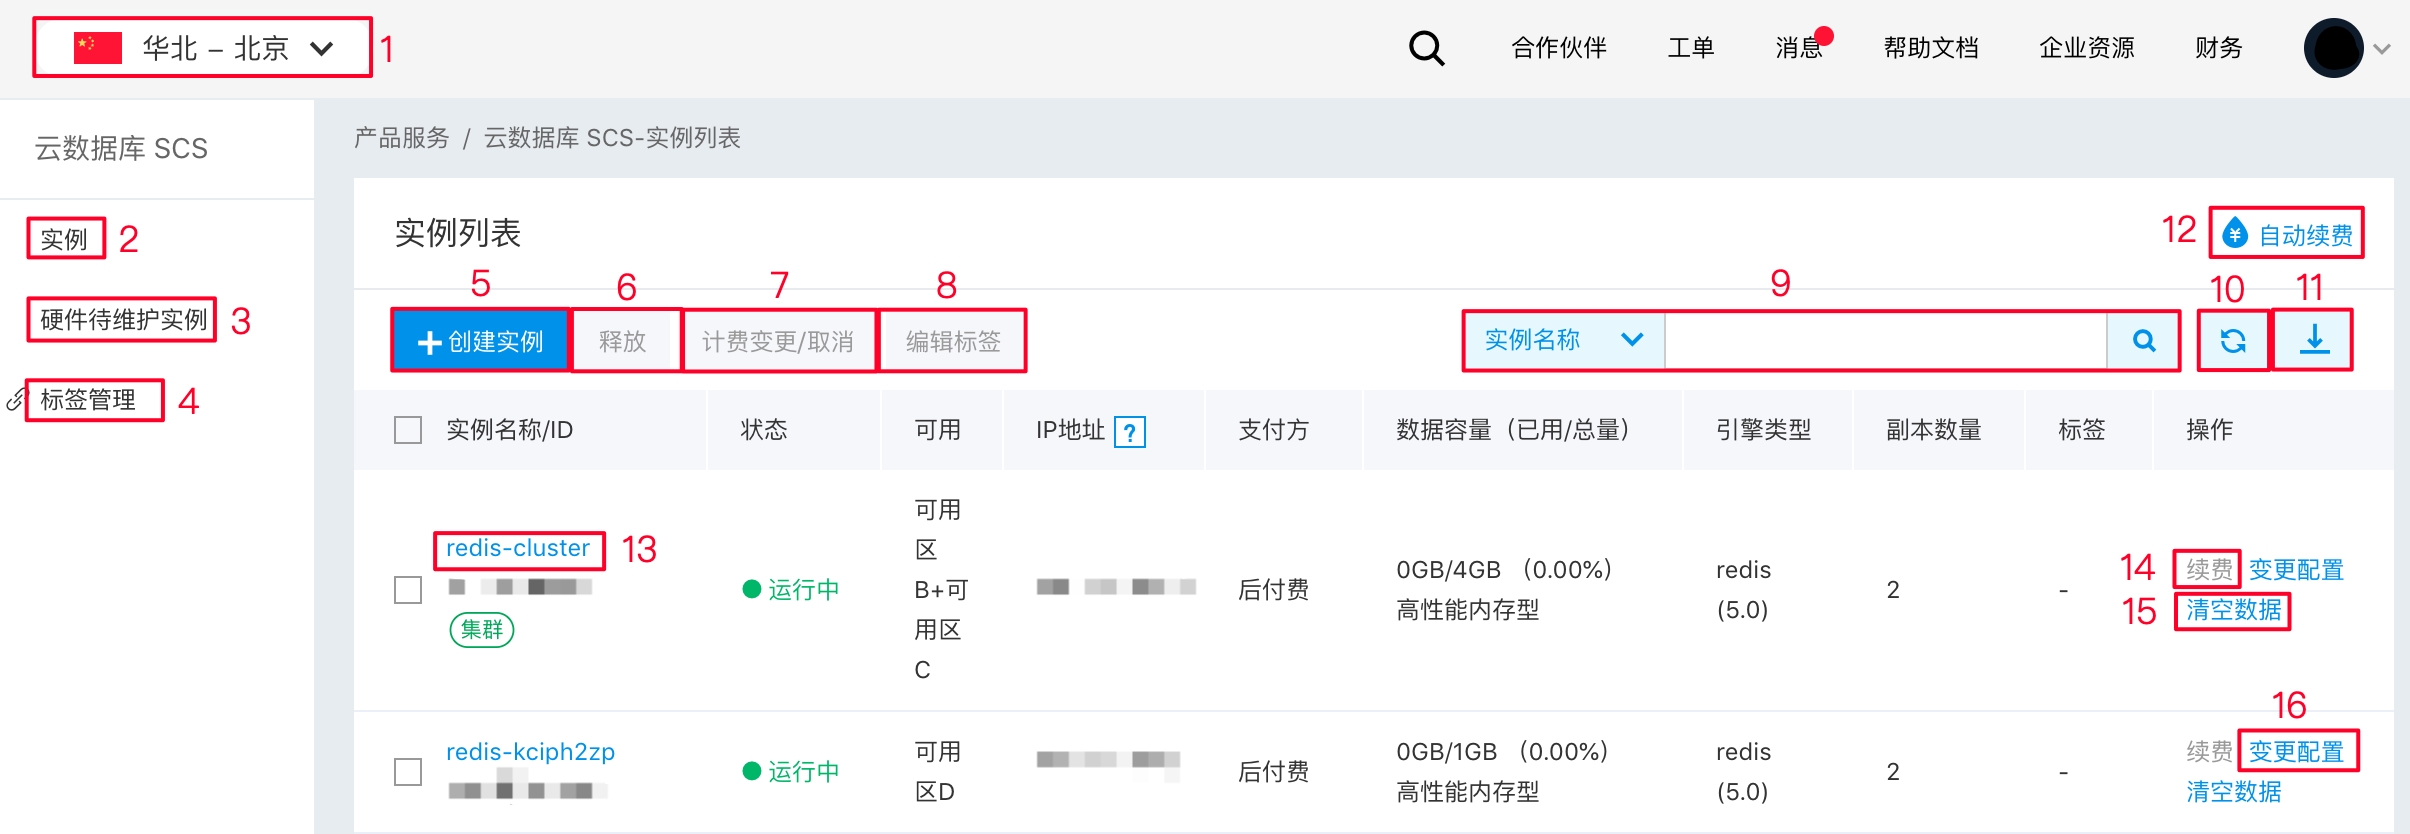Download the instance list
This screenshot has height=834, width=2410.
(x=2314, y=341)
